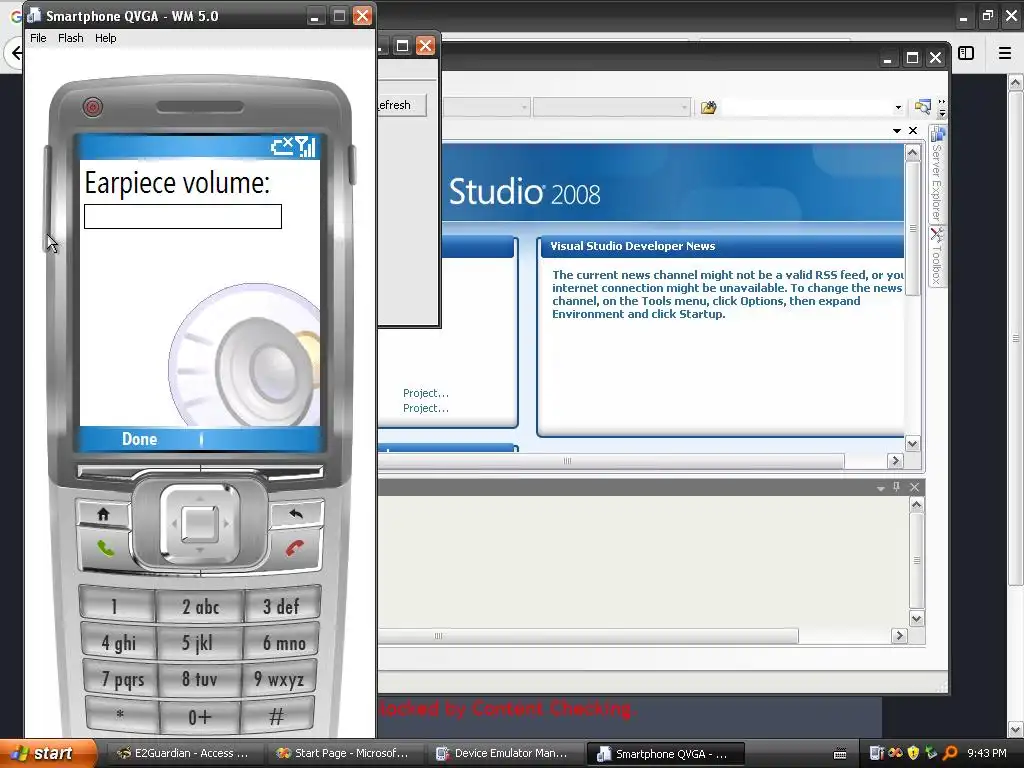Close the Visual Studio Start Page tab

tap(913, 131)
